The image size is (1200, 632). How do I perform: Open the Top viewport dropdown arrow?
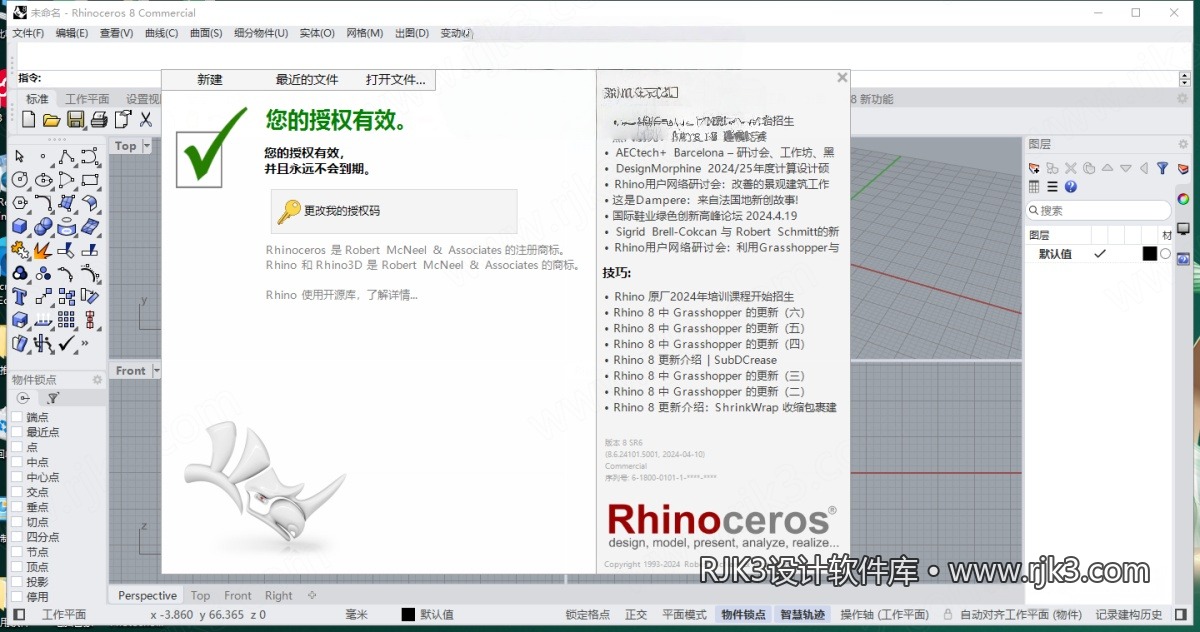(x=147, y=146)
